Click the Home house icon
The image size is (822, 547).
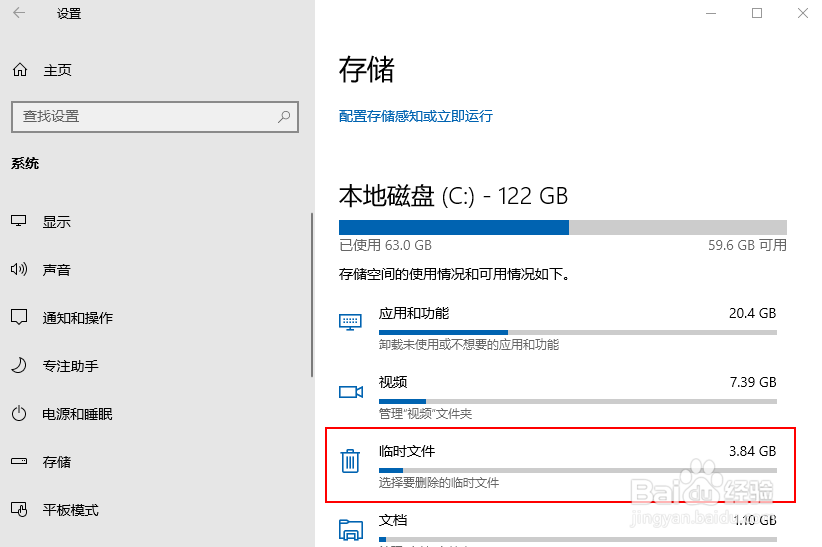(x=19, y=71)
